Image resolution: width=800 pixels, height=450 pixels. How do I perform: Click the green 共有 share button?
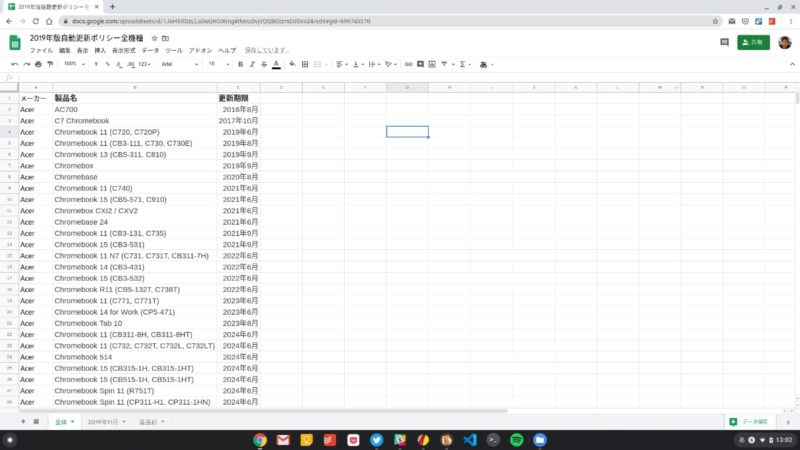753,42
